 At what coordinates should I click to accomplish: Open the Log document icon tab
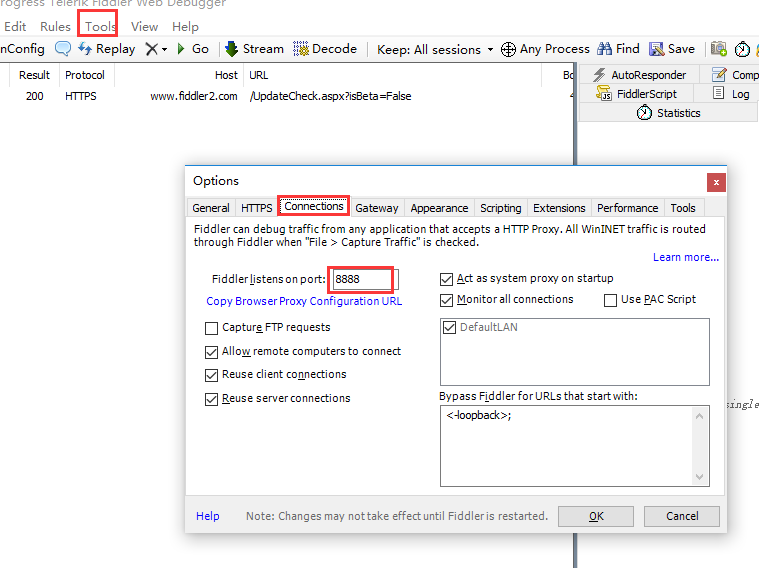[718, 93]
